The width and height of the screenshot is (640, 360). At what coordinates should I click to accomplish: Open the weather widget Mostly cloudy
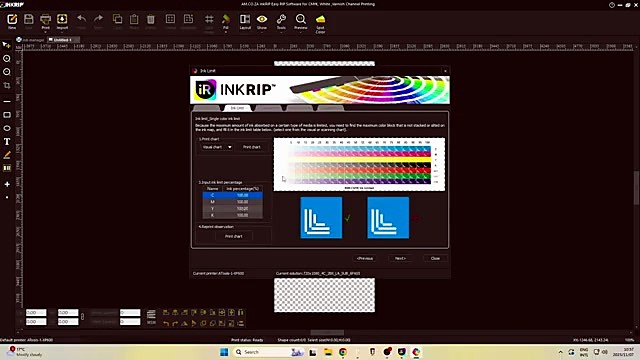25,352
